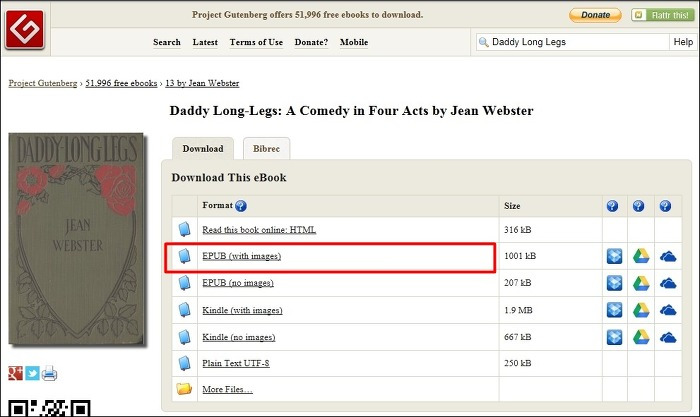Open the More Files… link
This screenshot has width=700, height=417.
[x=227, y=389]
